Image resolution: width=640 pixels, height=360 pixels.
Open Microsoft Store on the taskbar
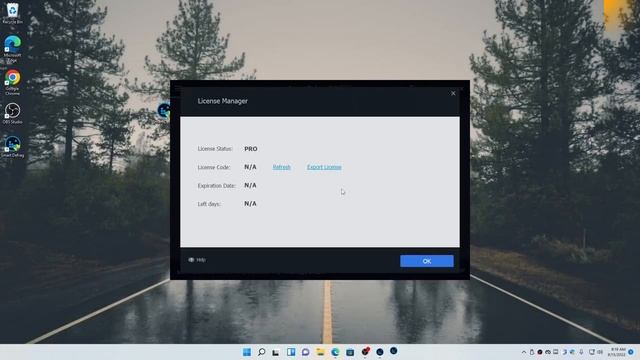[350, 352]
